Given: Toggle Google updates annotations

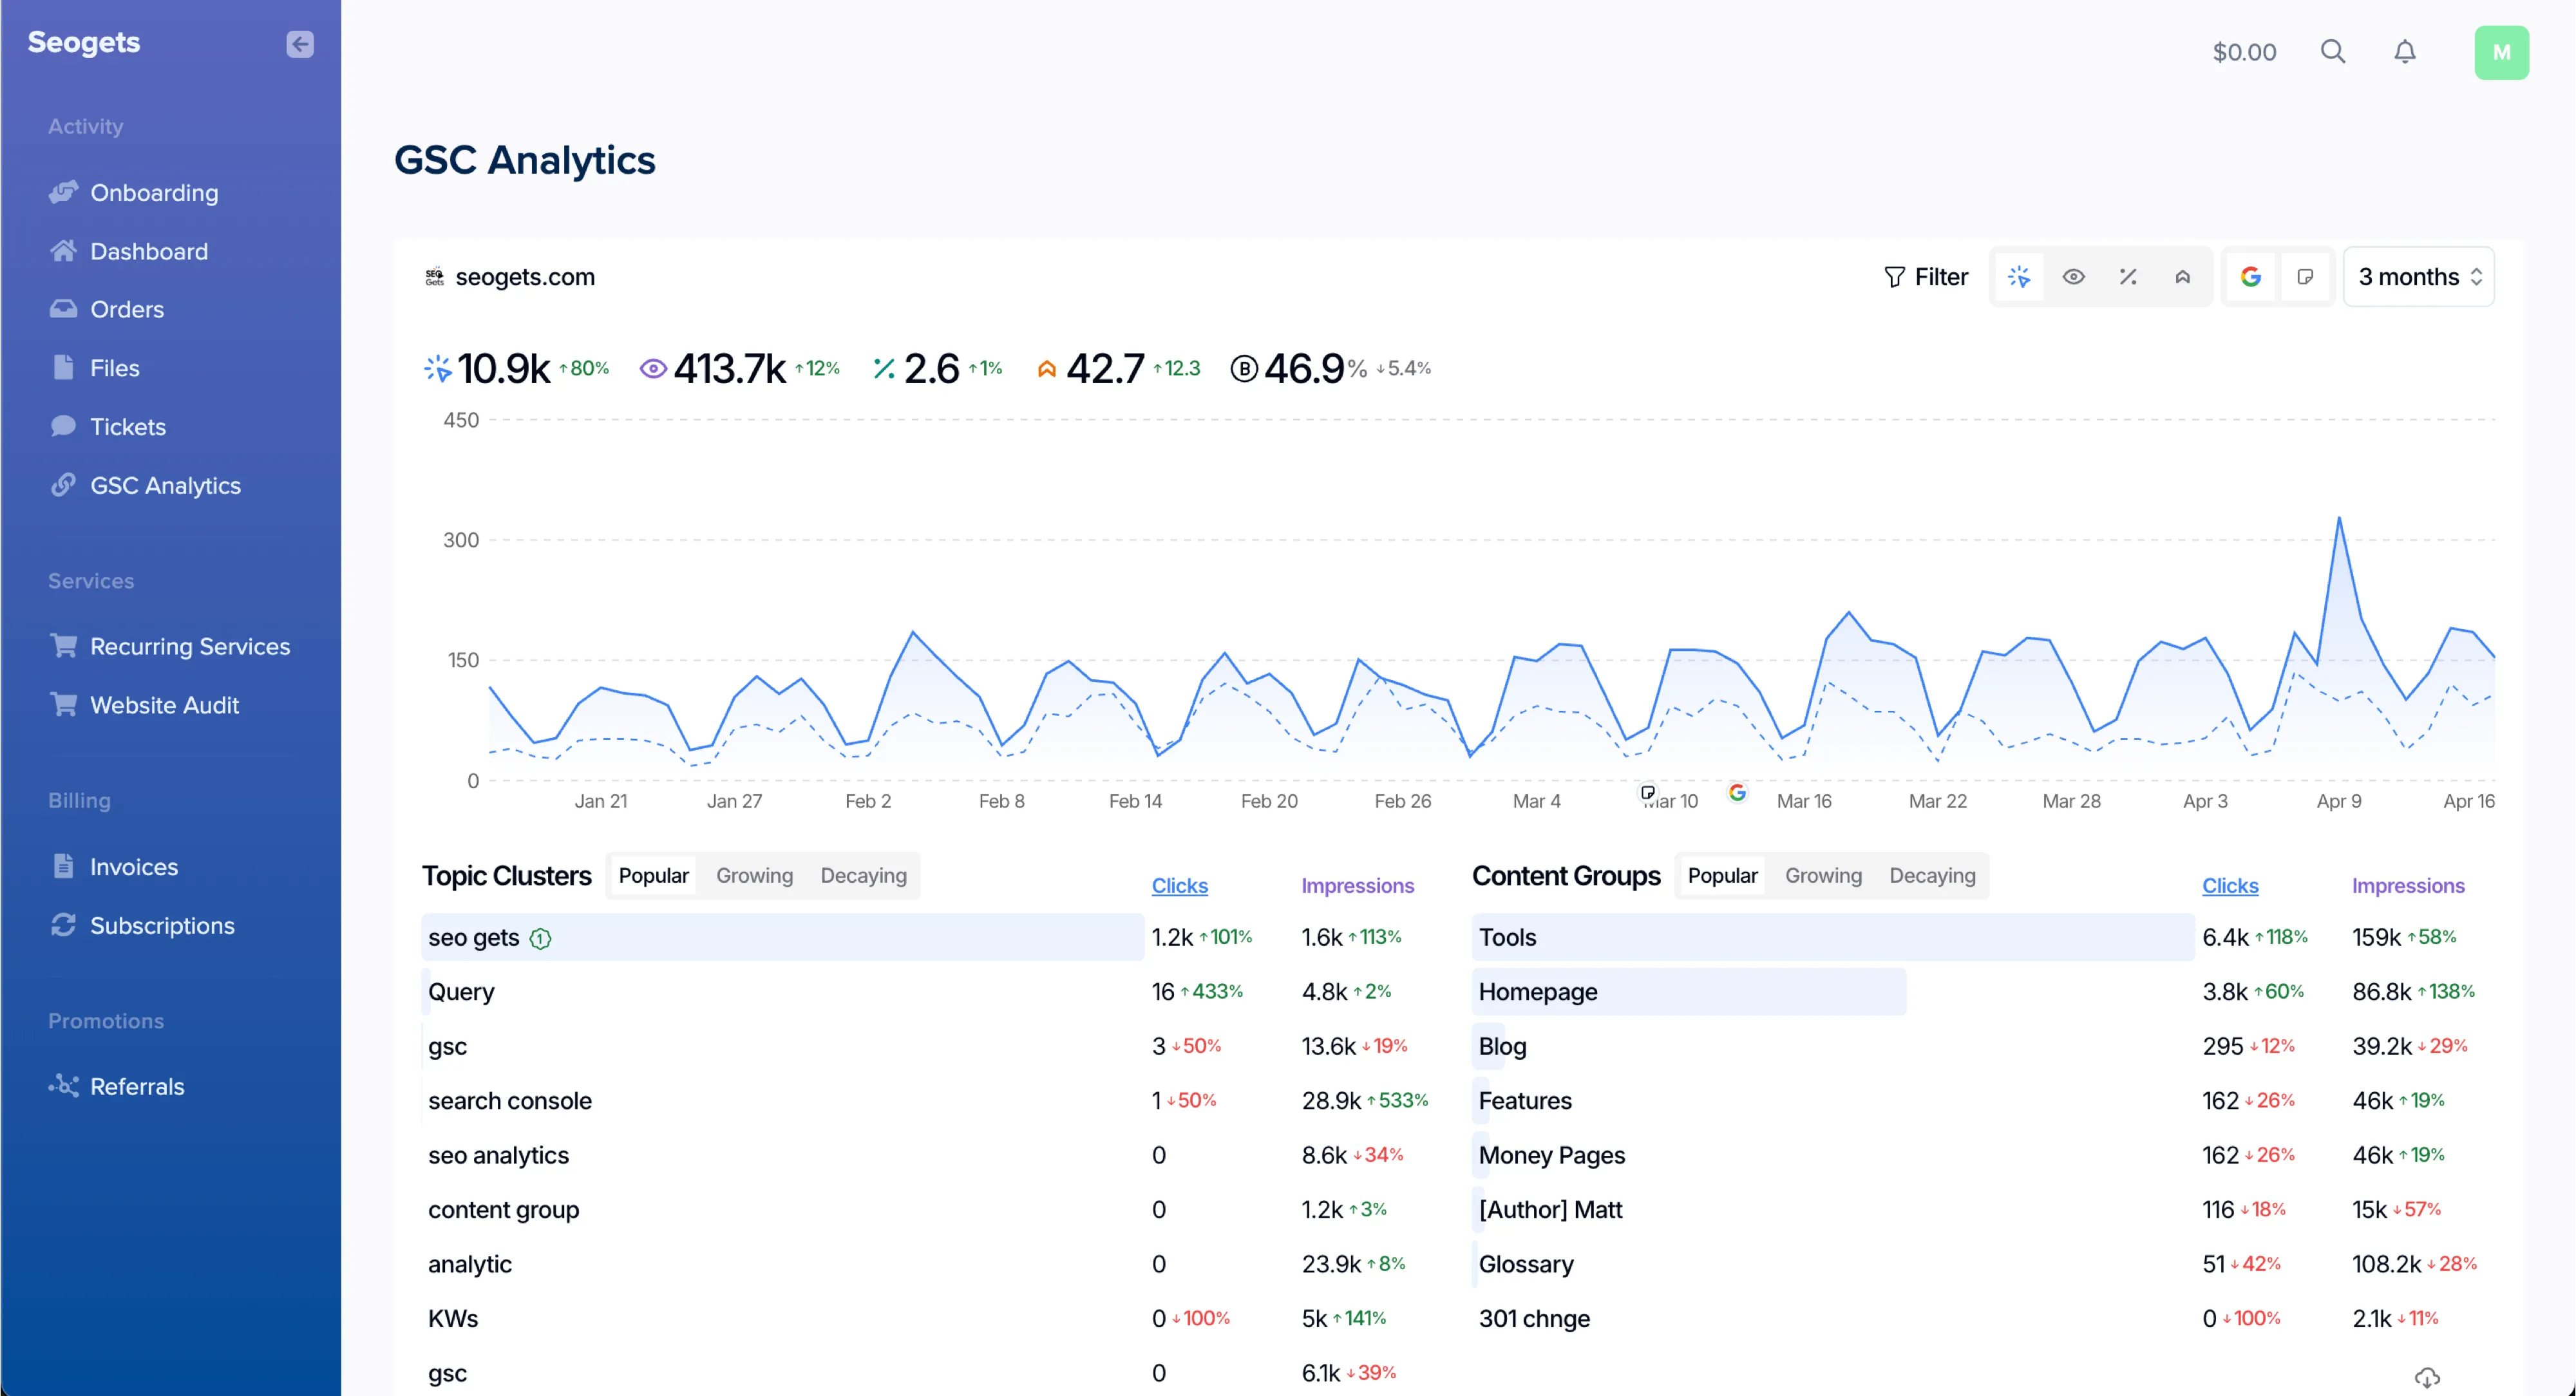Looking at the screenshot, I should point(2250,277).
